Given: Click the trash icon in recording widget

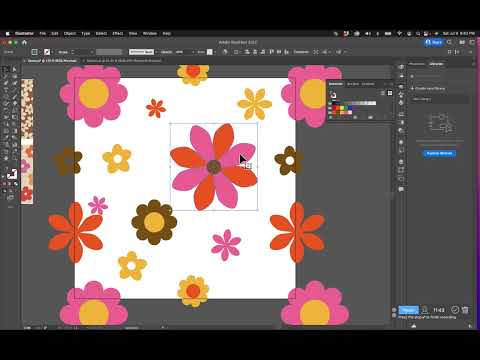Looking at the screenshot, I should [465, 310].
